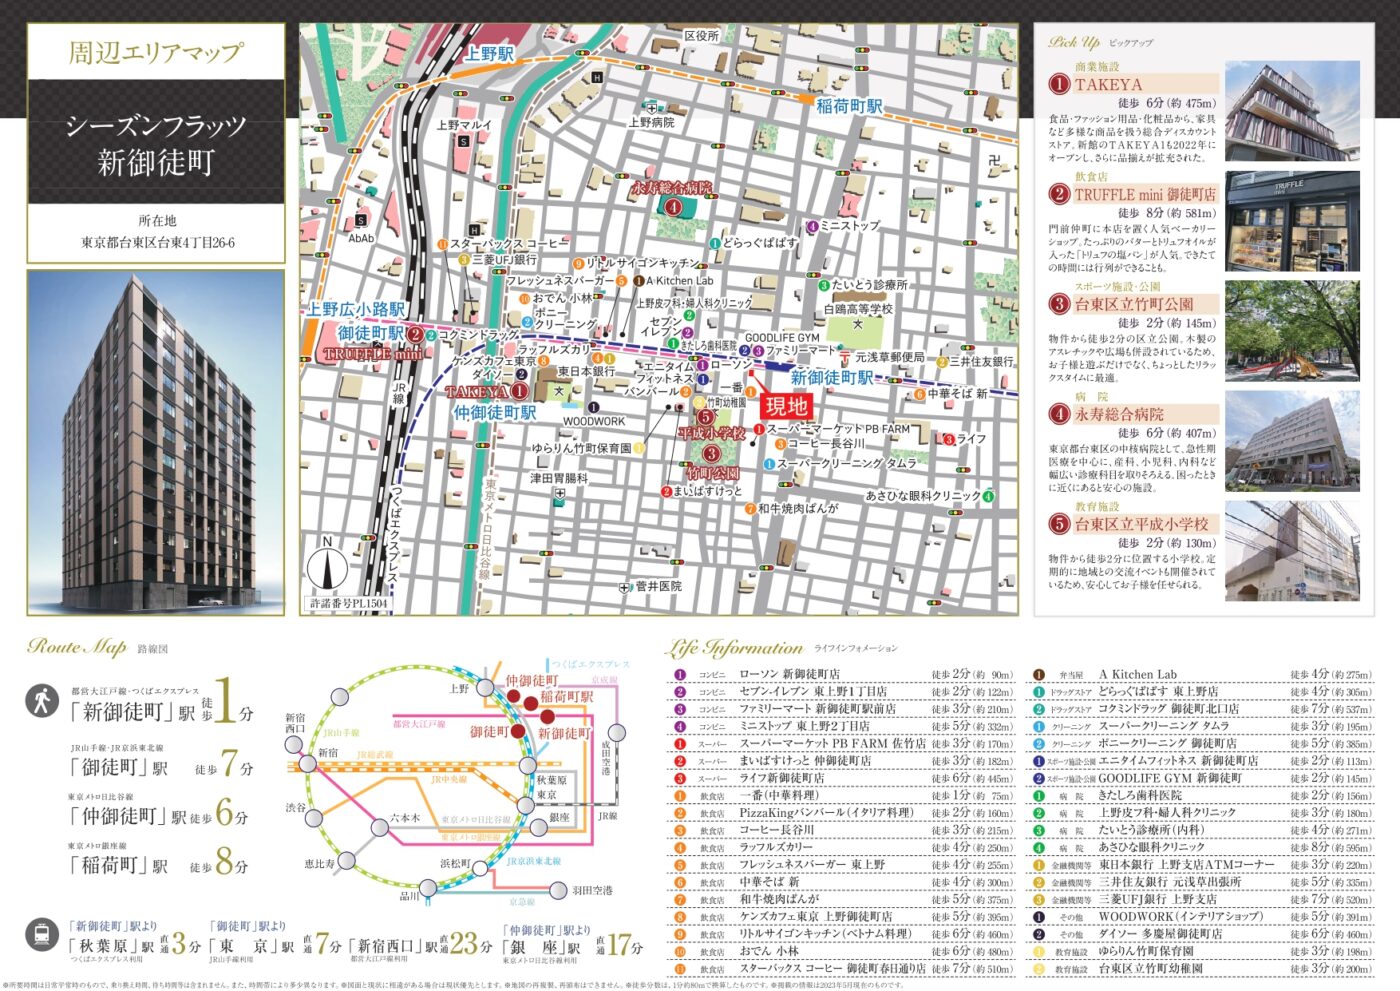Click the PizzaKingバンバール list row

845,813
